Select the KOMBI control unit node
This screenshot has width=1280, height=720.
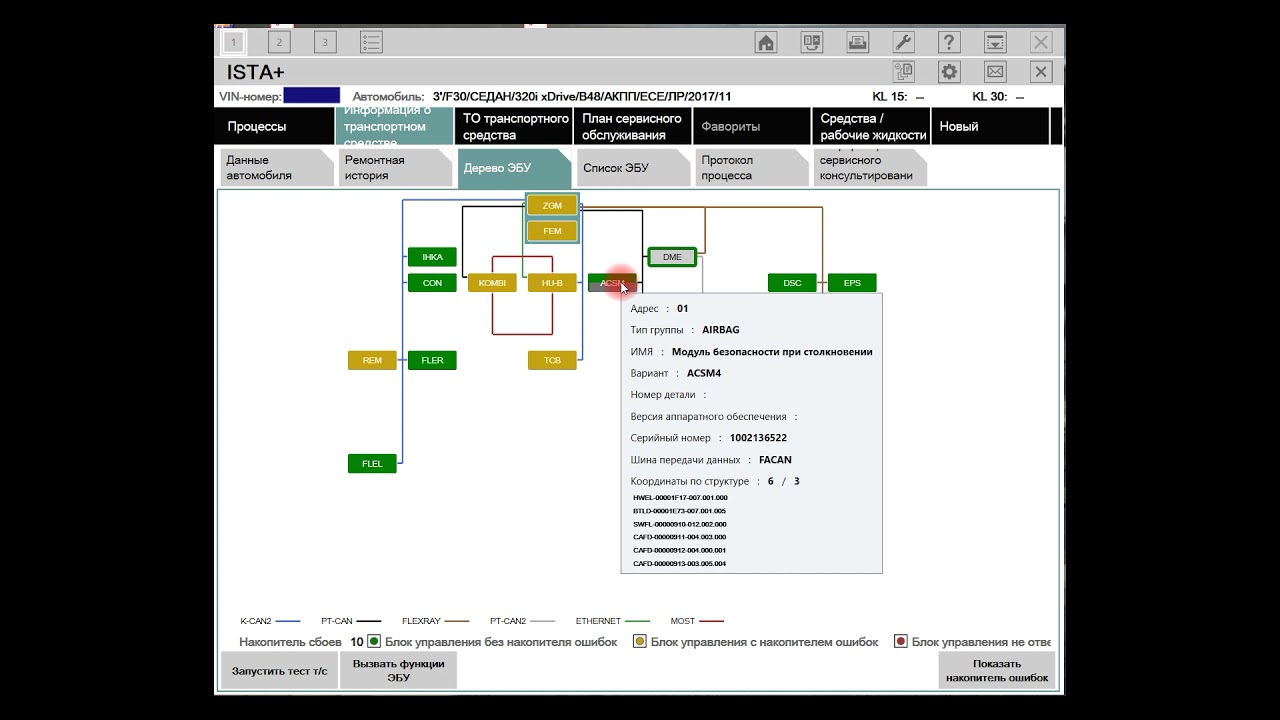[492, 283]
